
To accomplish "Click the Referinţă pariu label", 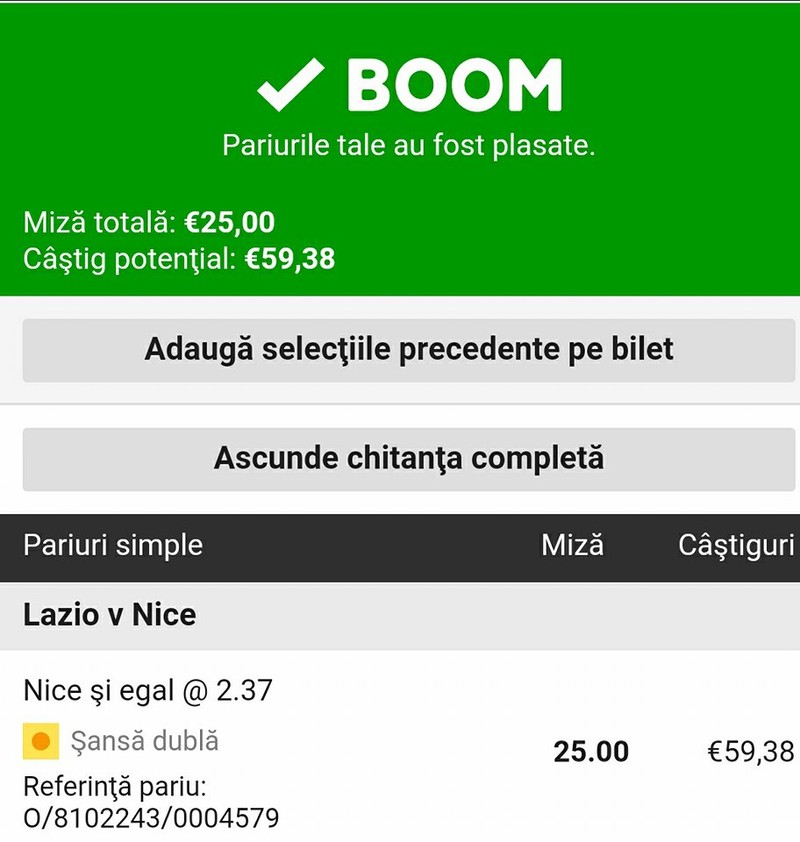I will click(115, 787).
